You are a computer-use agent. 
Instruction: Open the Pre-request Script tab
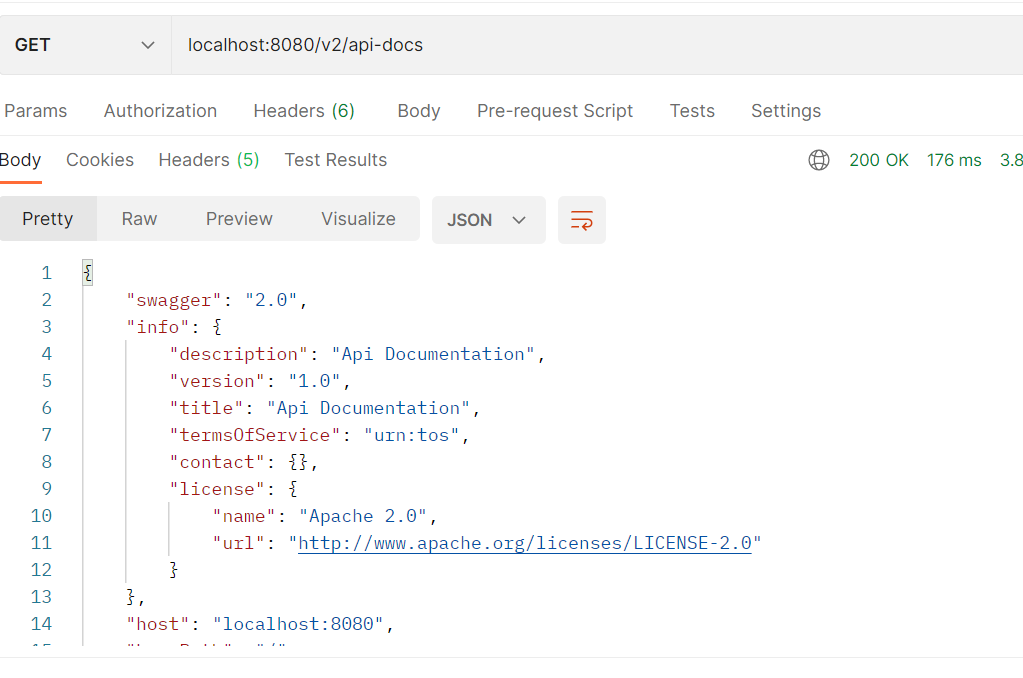555,111
